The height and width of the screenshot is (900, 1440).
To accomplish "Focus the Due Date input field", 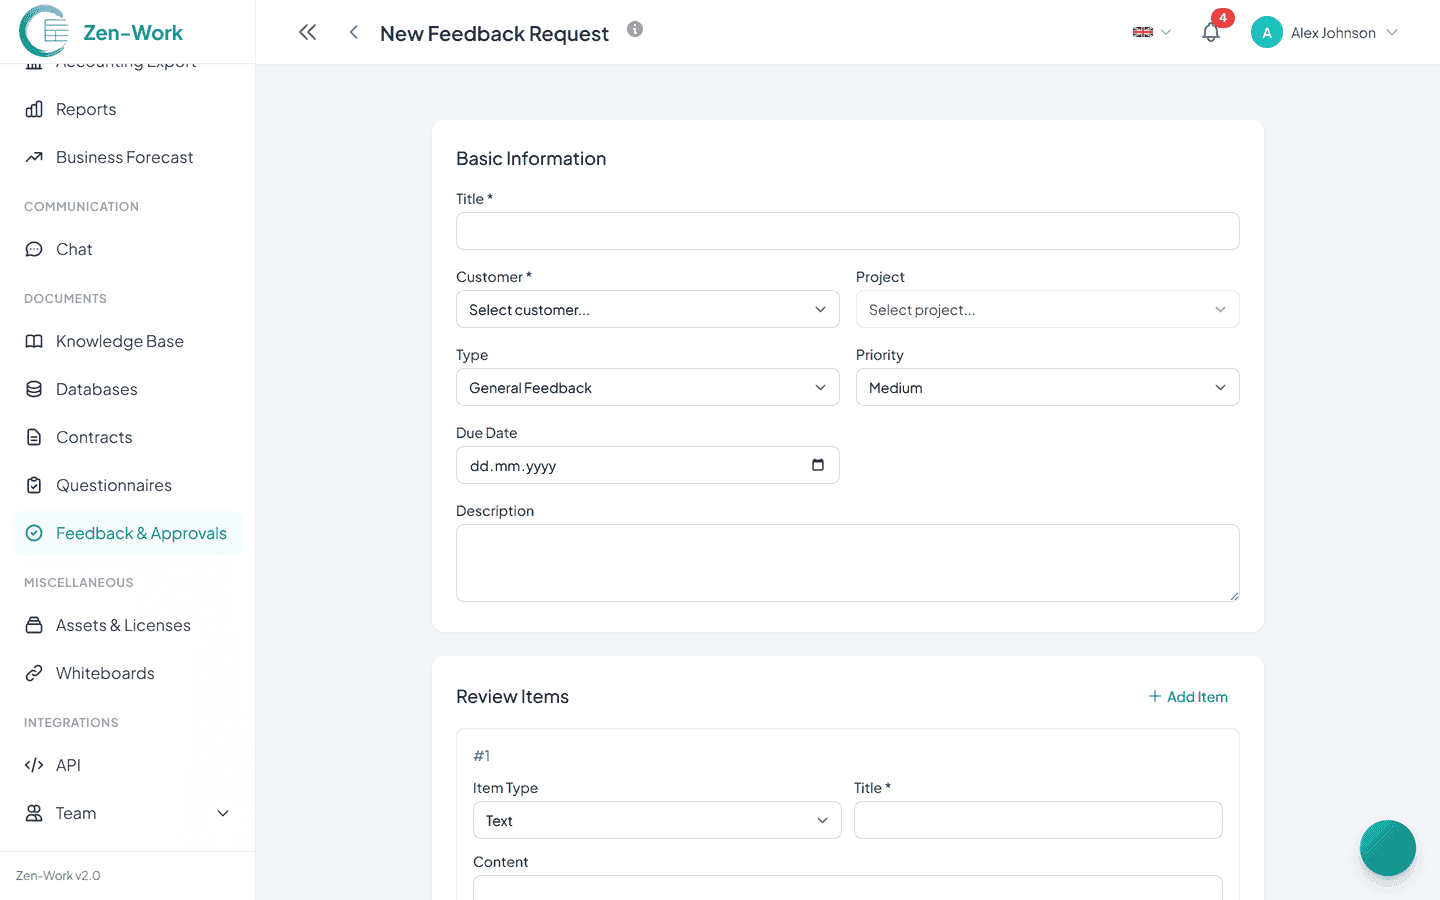I will [x=648, y=465].
